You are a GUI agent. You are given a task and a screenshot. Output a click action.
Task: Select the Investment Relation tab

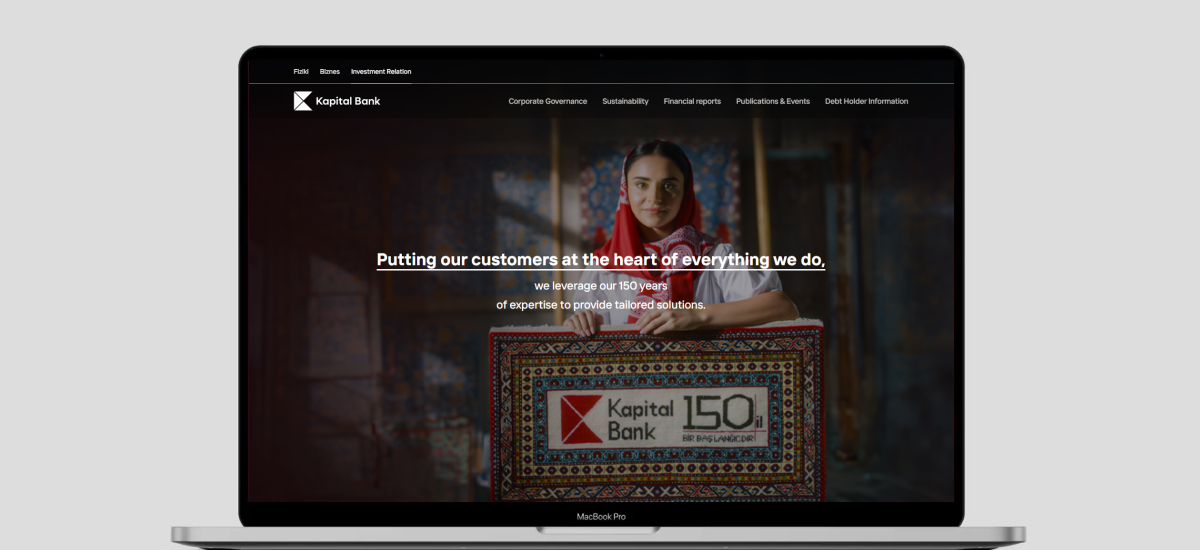381,72
